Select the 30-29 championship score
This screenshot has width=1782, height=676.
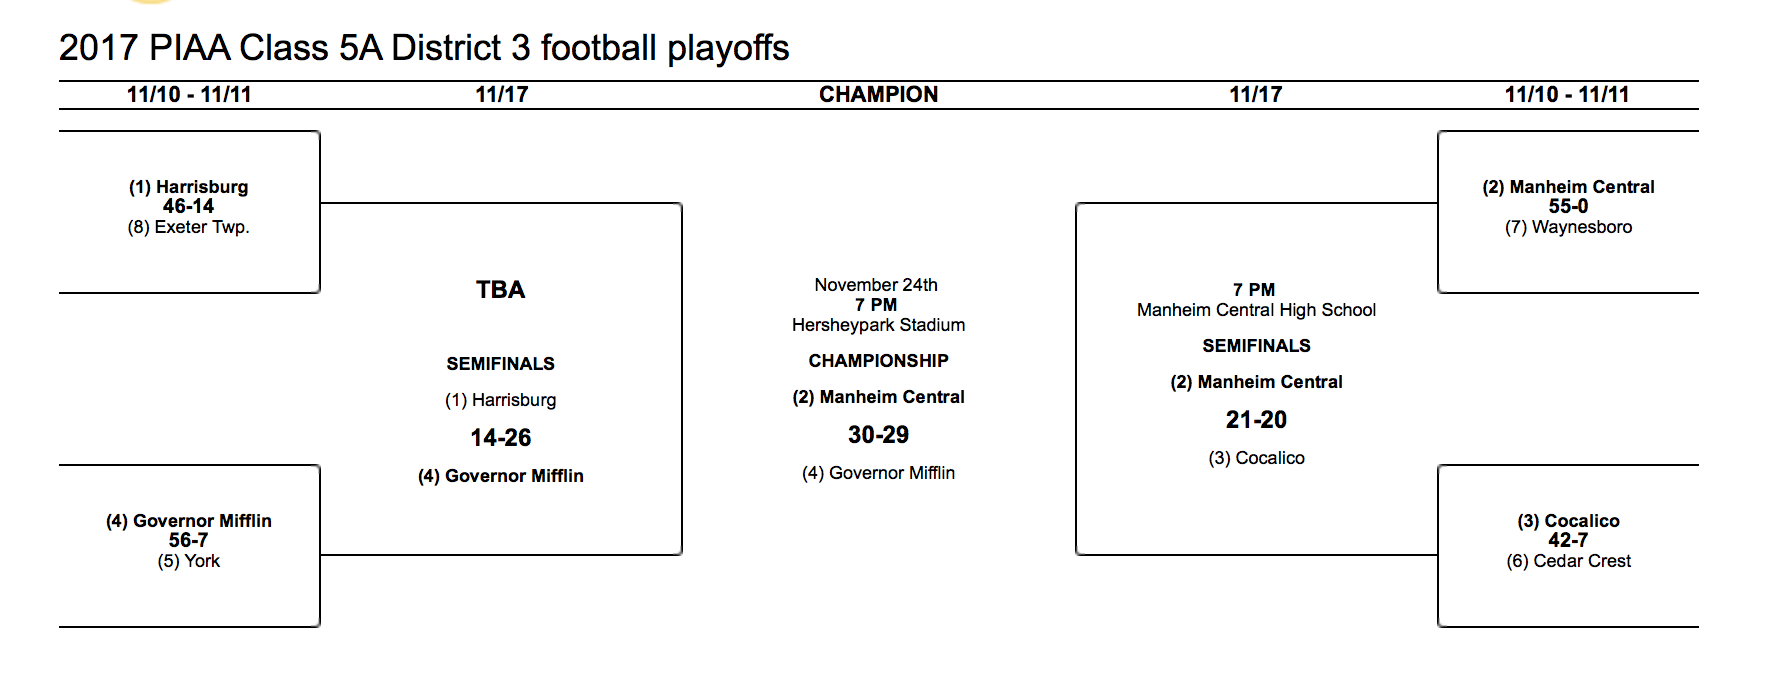(x=878, y=435)
